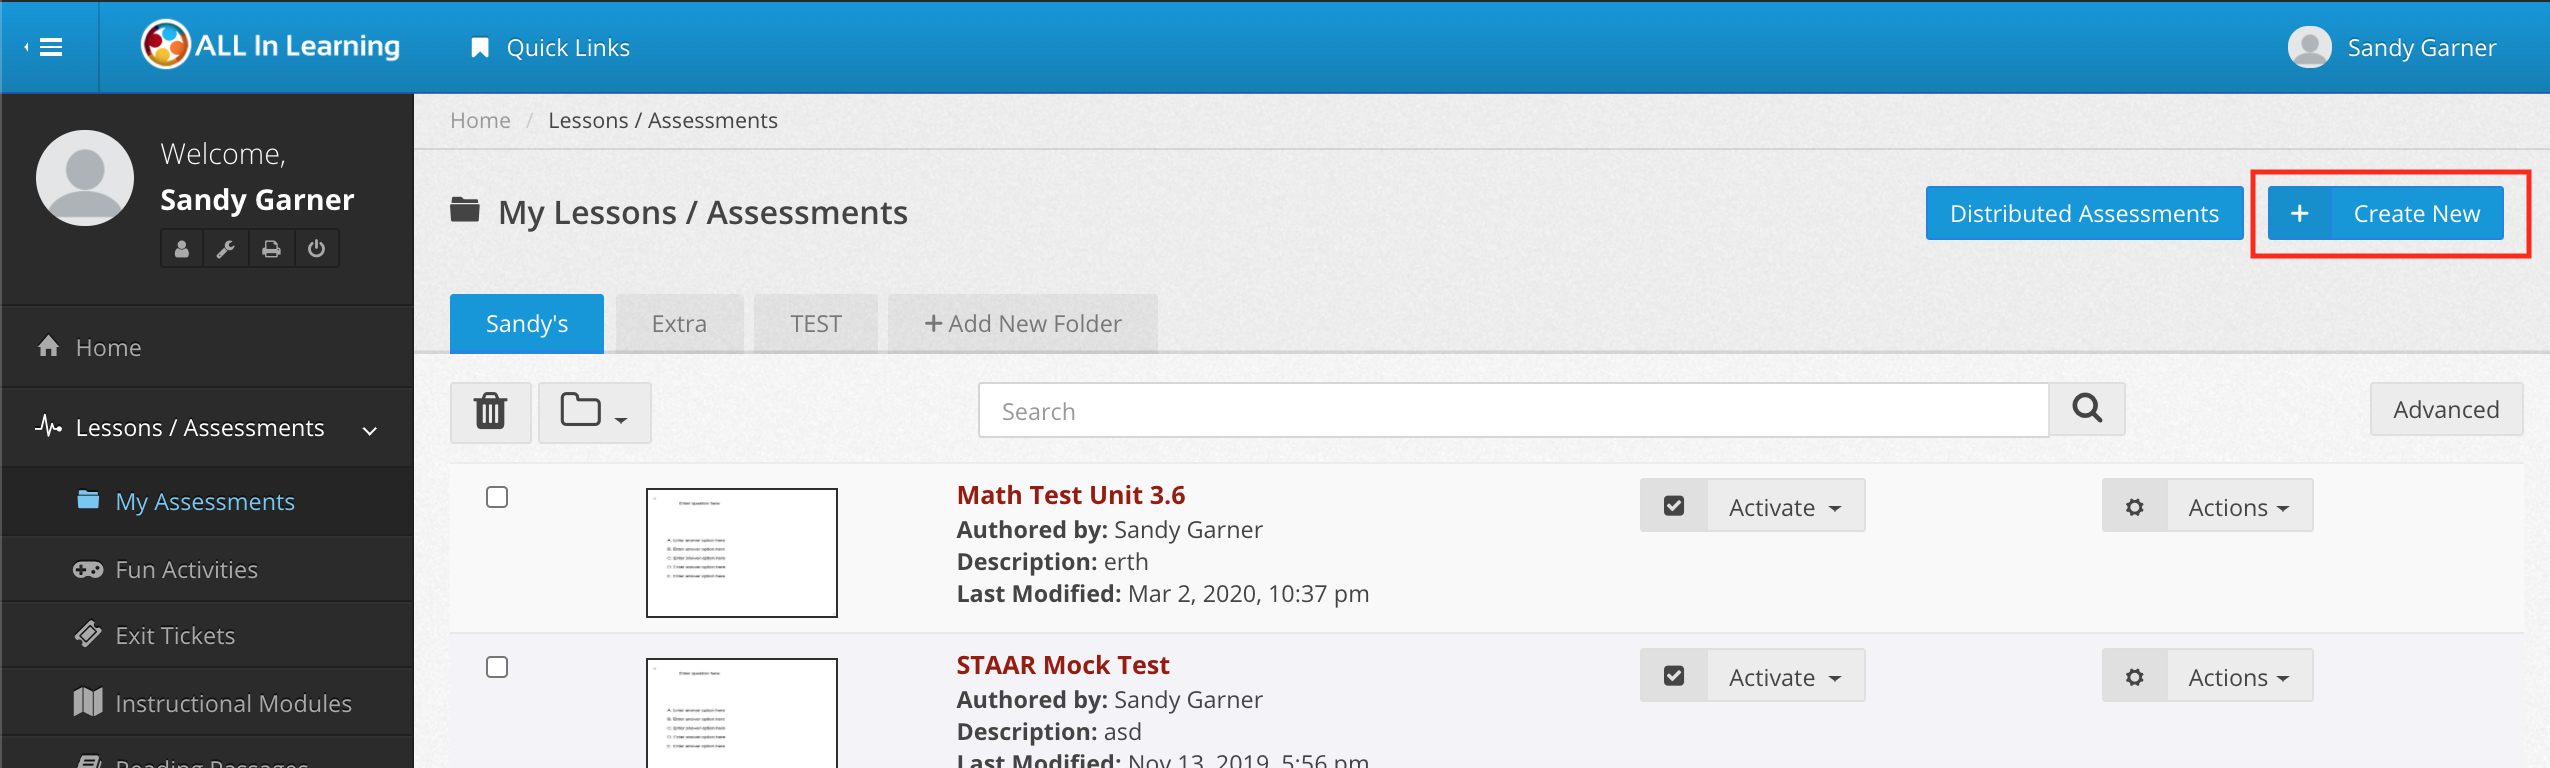Screen dimensions: 2550x768
Task: Click the trash delete icon
Action: pos(490,411)
